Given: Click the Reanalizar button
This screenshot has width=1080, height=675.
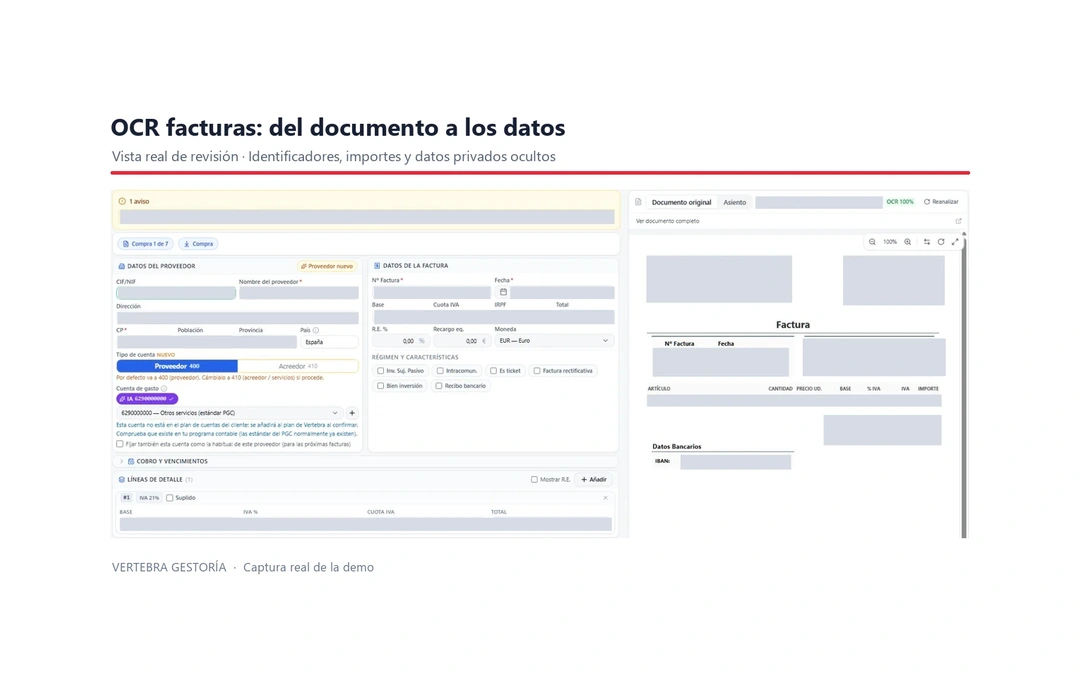Looking at the screenshot, I should pos(941,202).
